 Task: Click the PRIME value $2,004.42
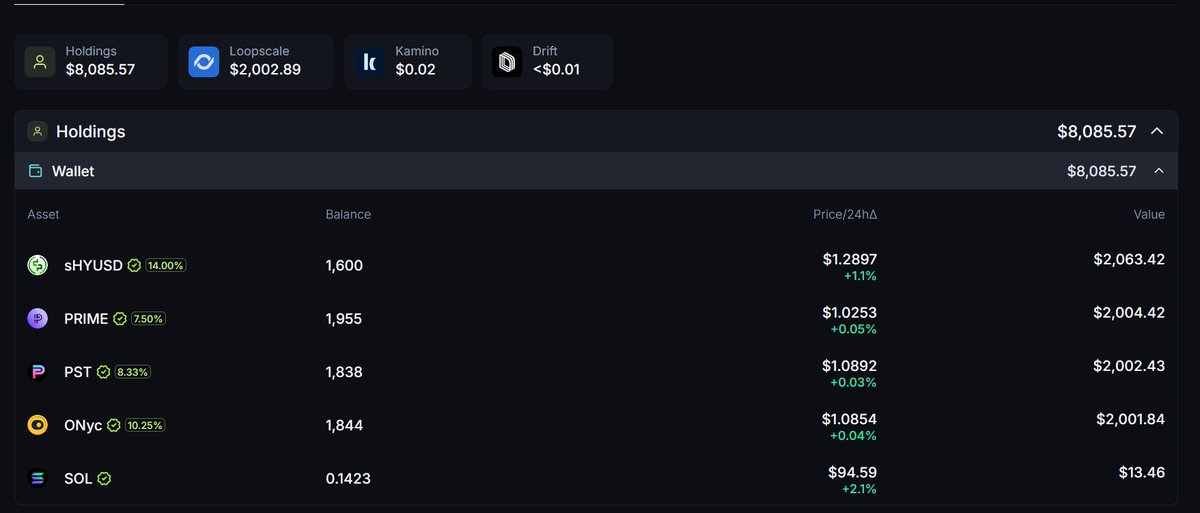click(x=1129, y=312)
